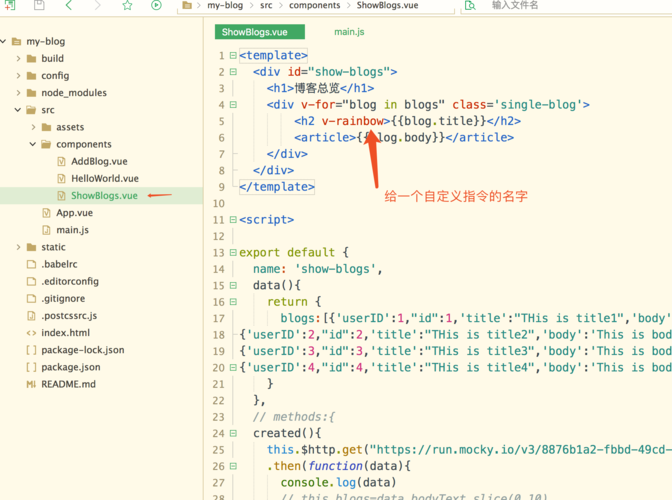Open main.js in the file tree
This screenshot has height=500, width=672.
pyautogui.click(x=72, y=230)
